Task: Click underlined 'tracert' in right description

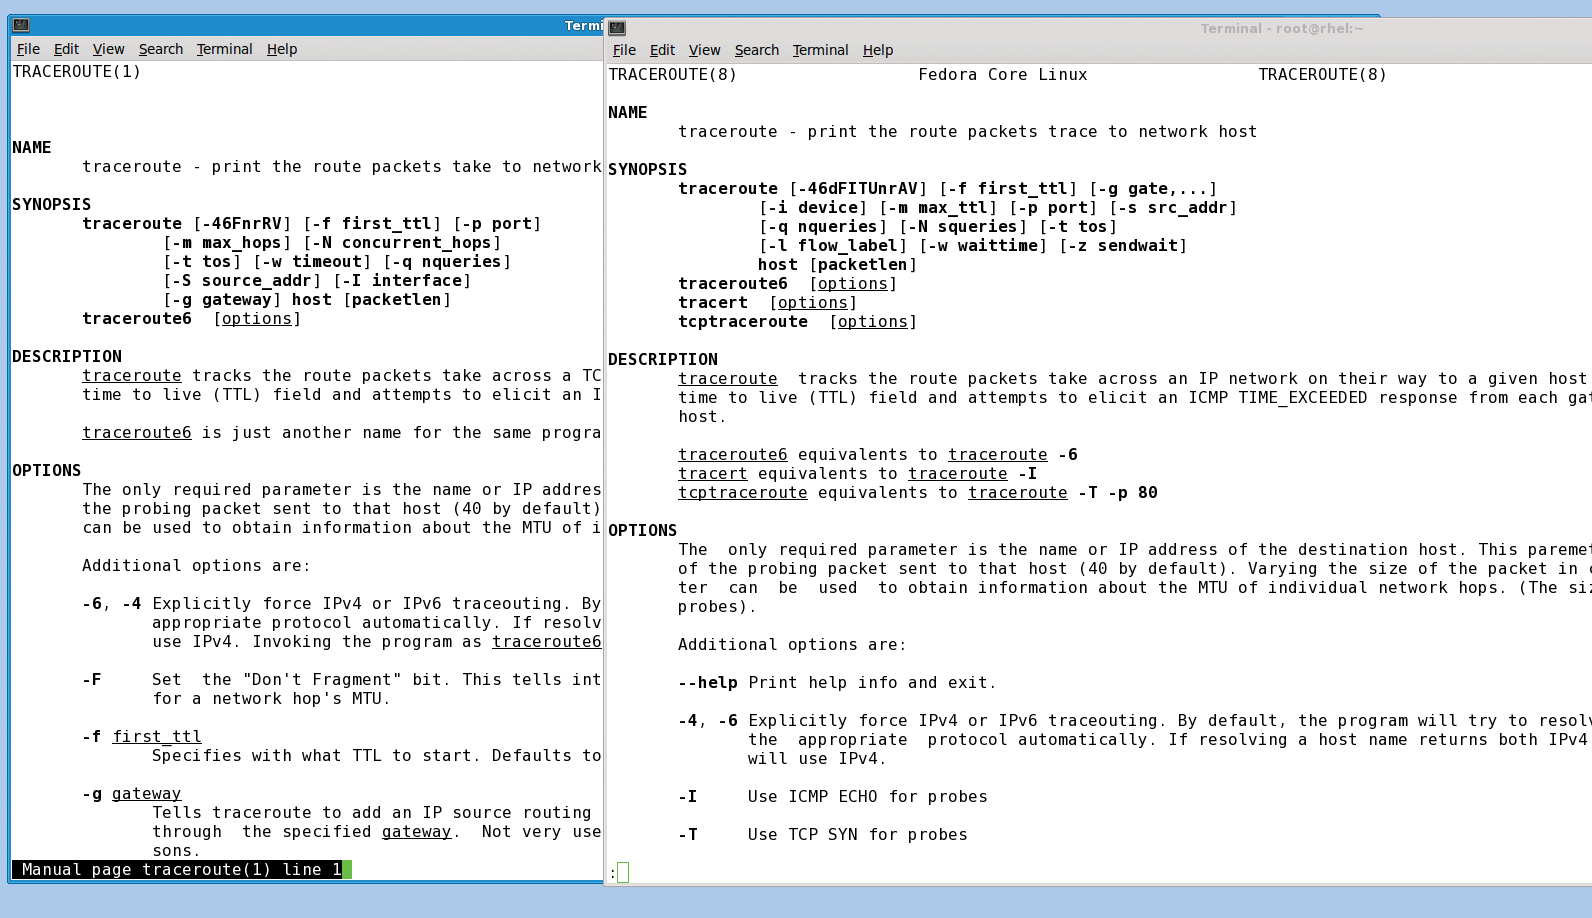Action: 713,474
